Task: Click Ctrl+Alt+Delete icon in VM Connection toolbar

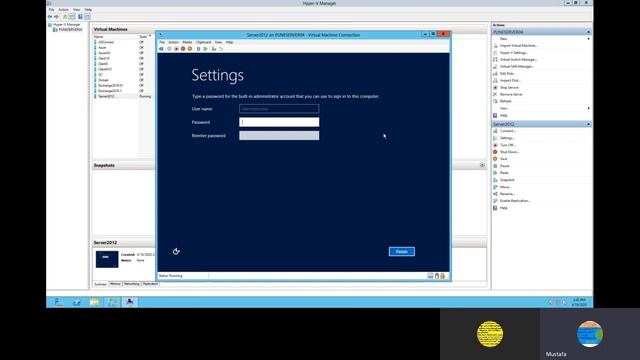Action: click(161, 49)
